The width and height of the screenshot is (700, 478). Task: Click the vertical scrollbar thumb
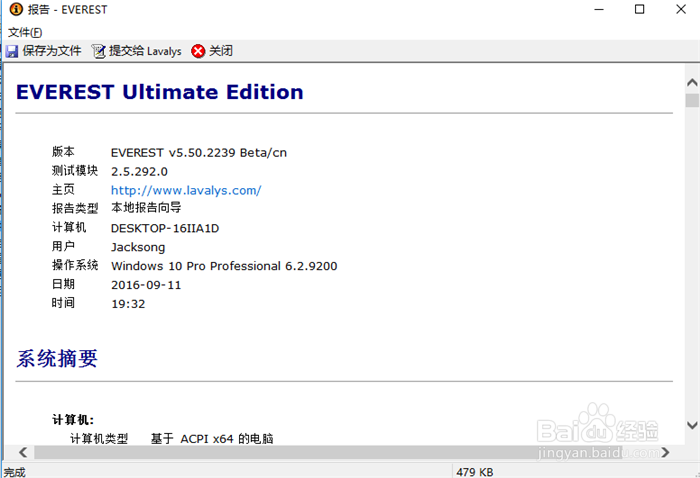pos(692,100)
